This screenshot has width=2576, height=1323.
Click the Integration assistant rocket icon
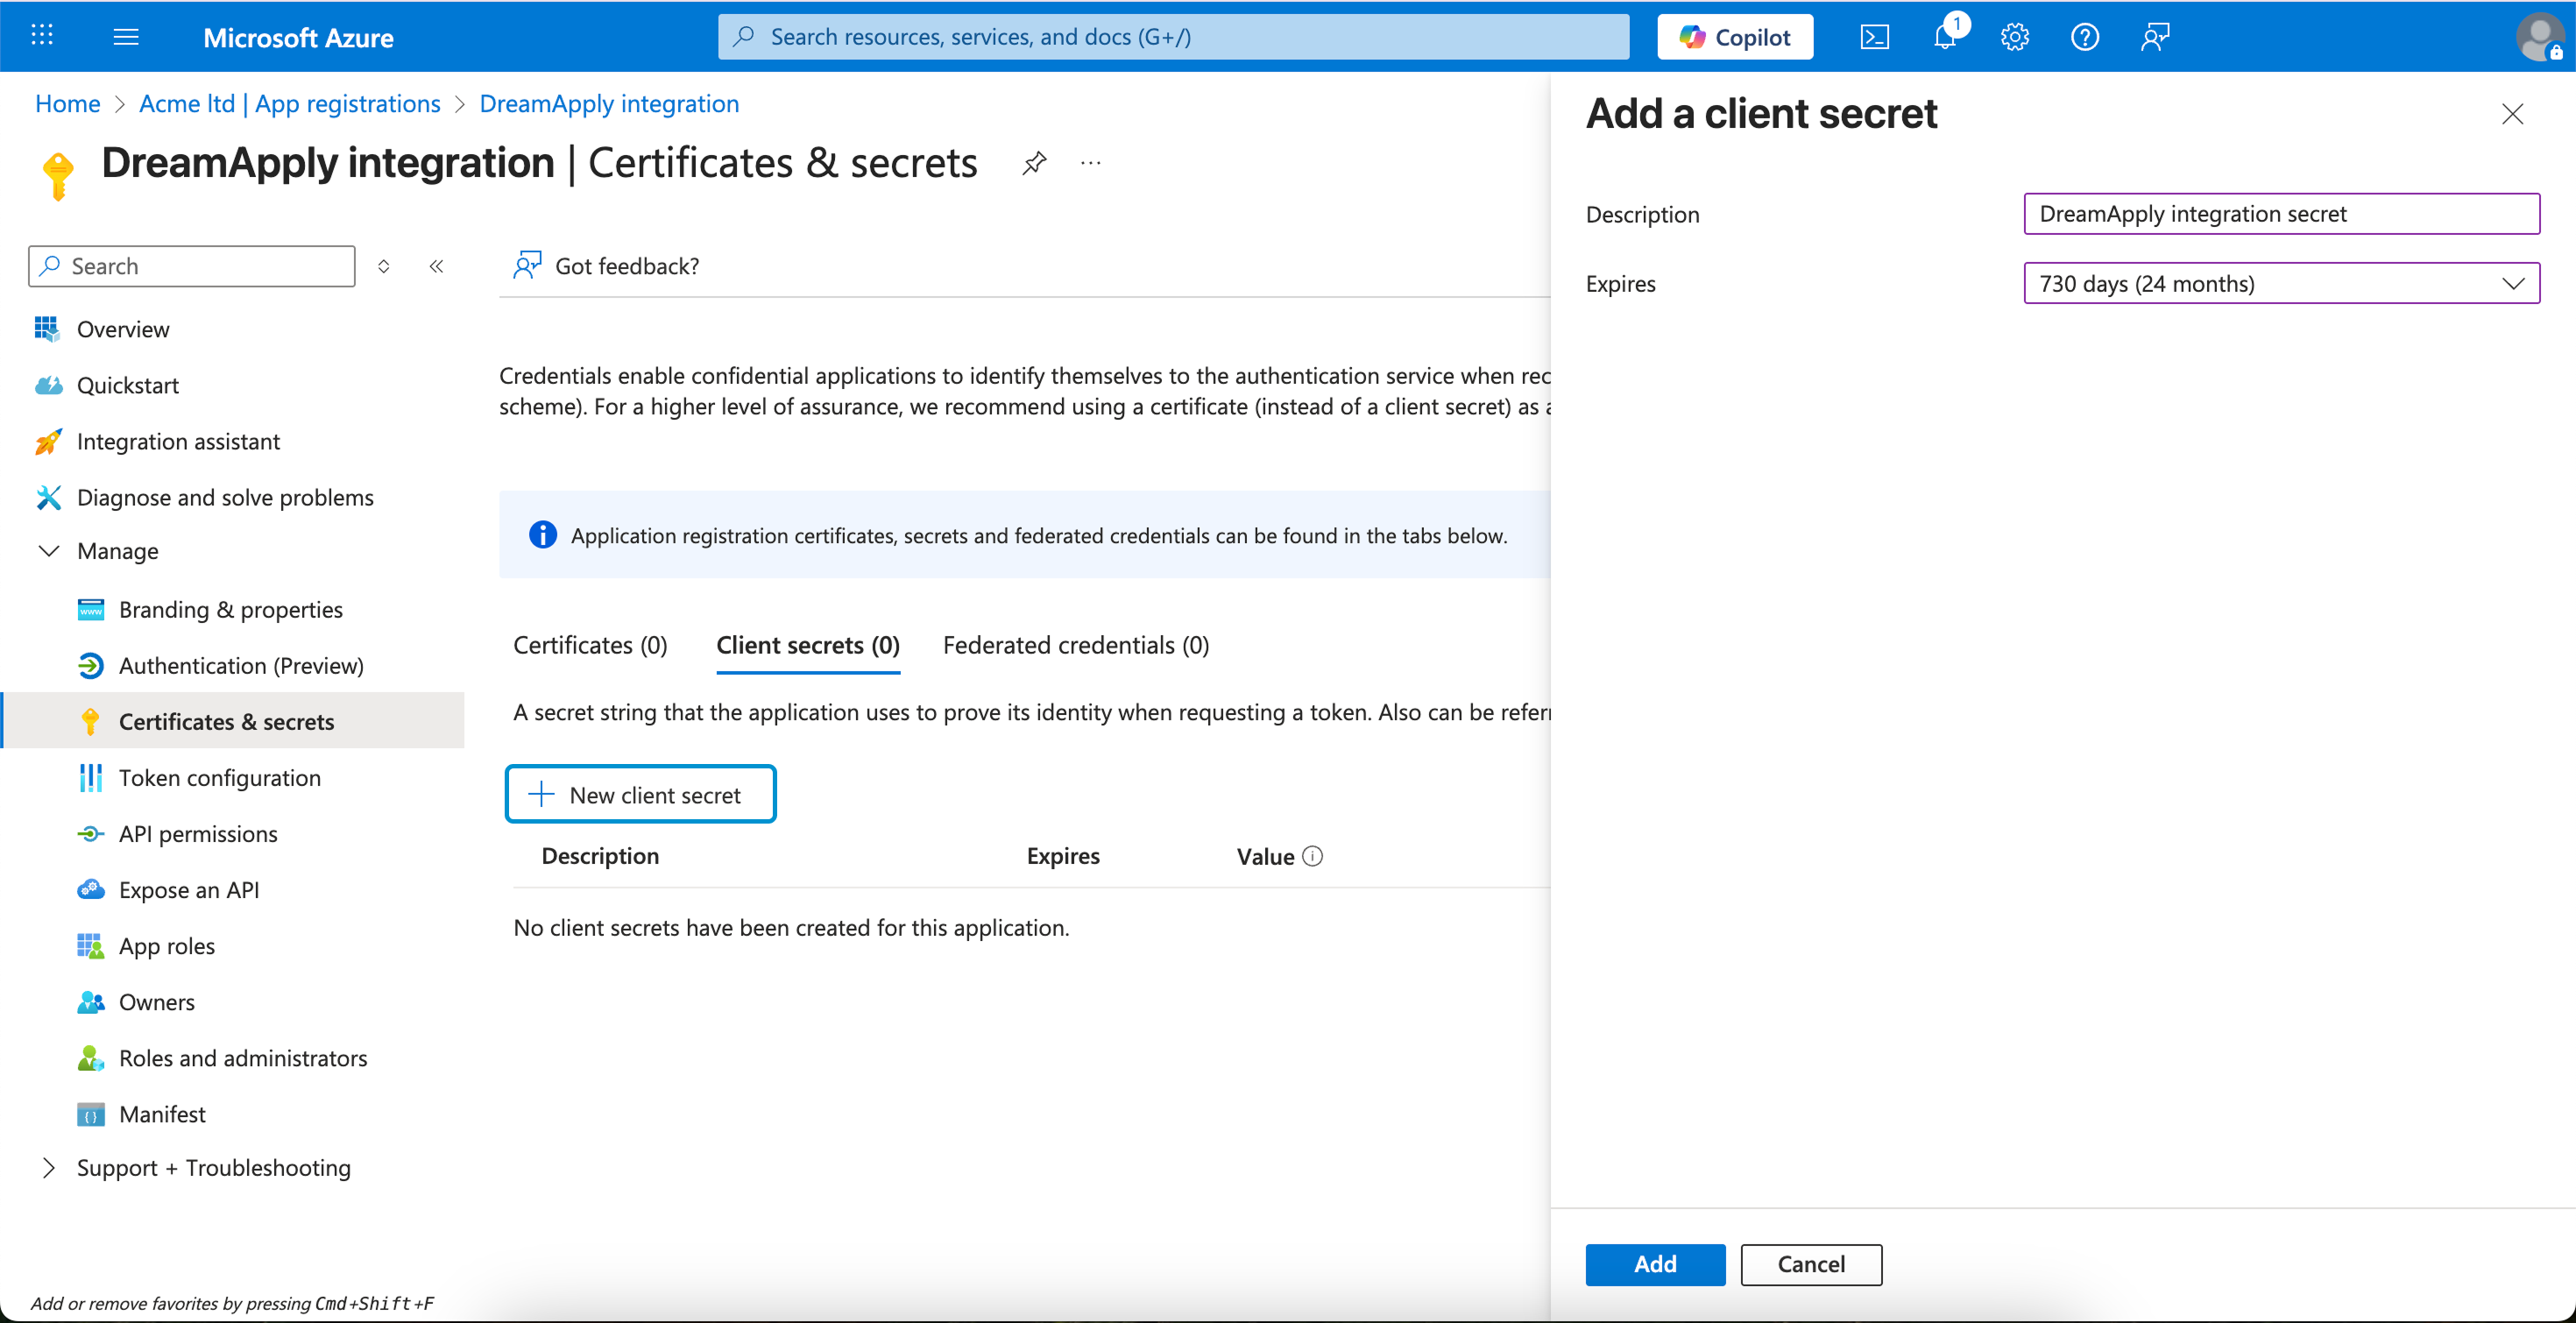[48, 441]
